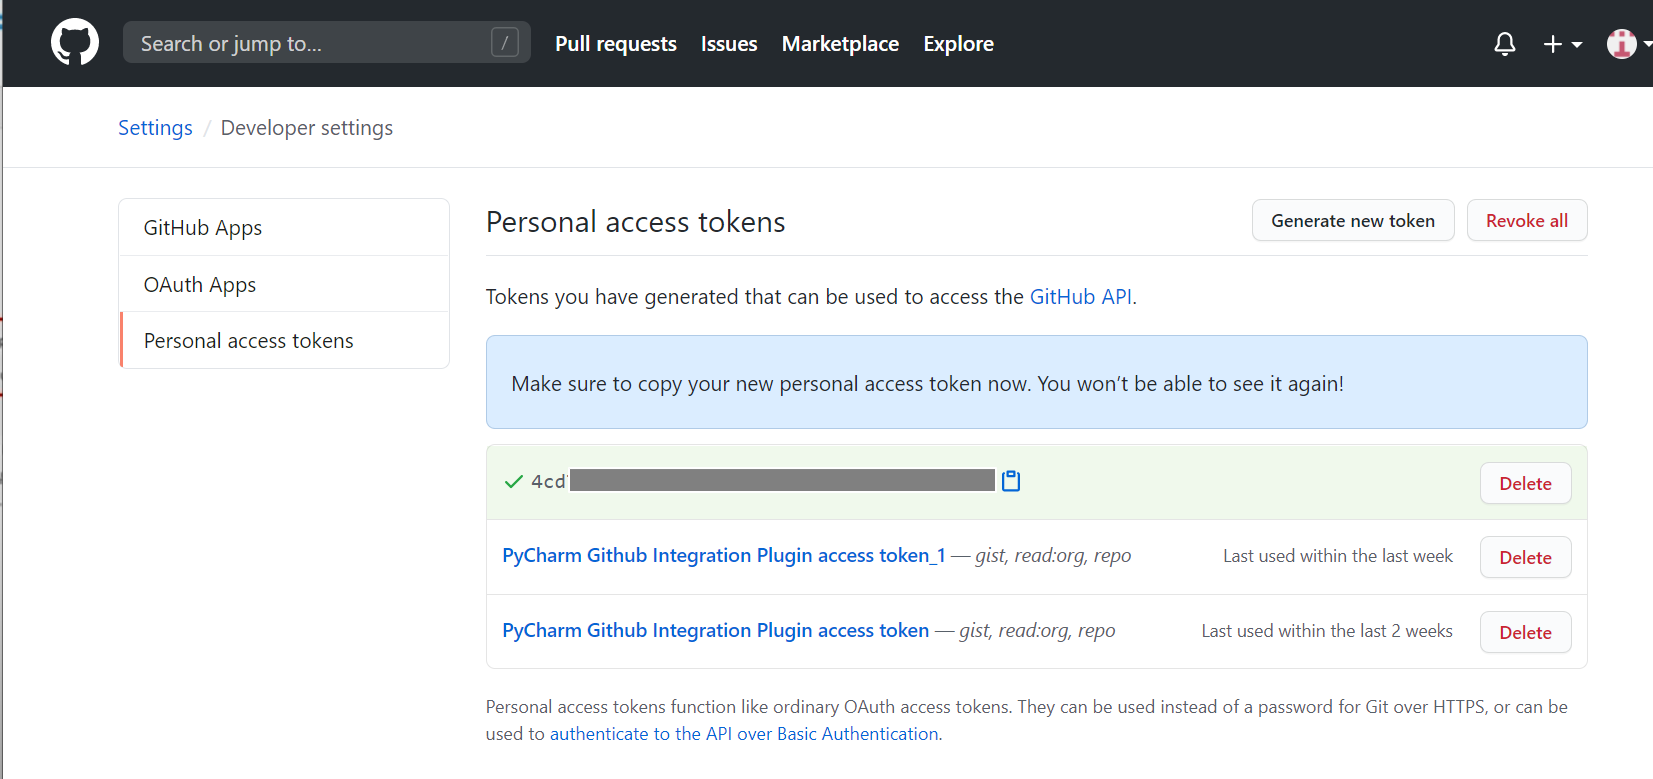Follow the GitHub API link
The image size is (1653, 779).
pos(1081,297)
